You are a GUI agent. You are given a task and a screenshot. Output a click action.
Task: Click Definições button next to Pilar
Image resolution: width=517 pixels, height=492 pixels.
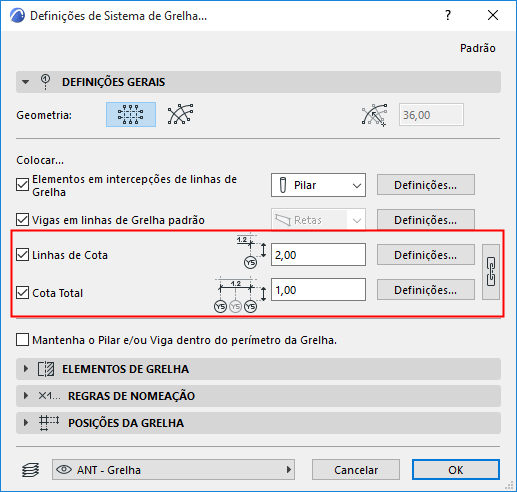coord(426,185)
